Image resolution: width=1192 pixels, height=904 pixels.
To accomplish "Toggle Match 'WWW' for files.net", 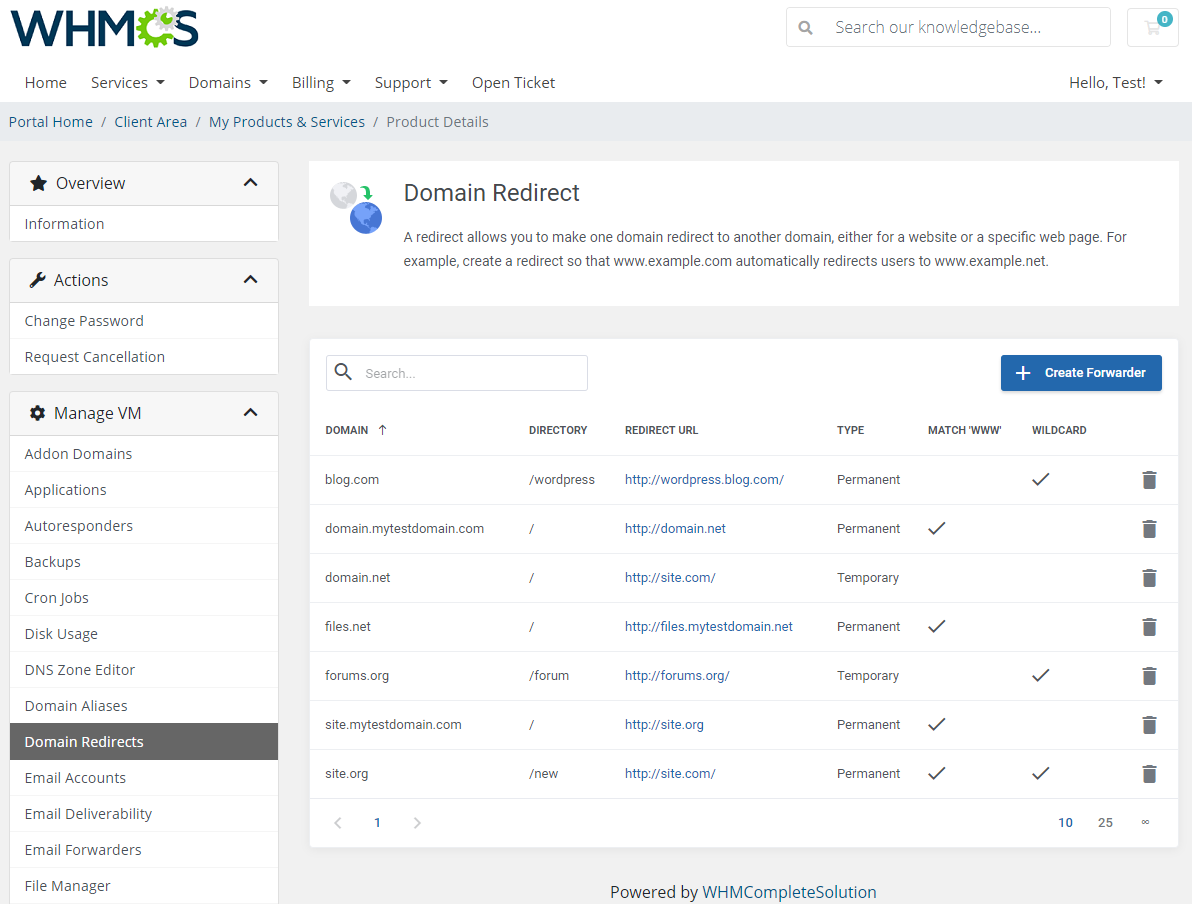I will (x=937, y=626).
